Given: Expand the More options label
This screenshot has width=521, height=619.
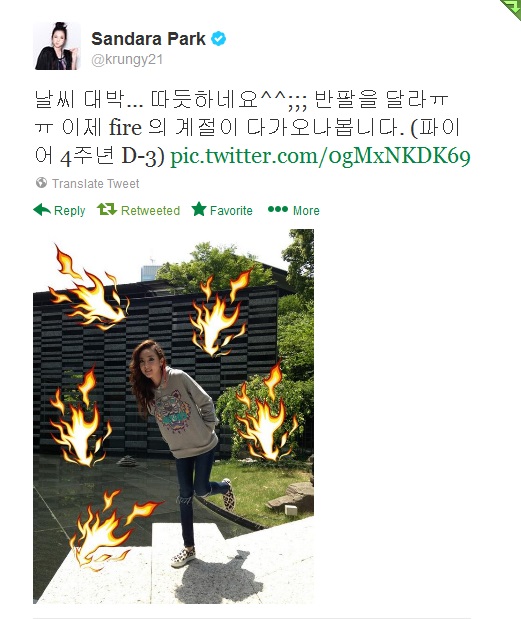Looking at the screenshot, I should (306, 210).
